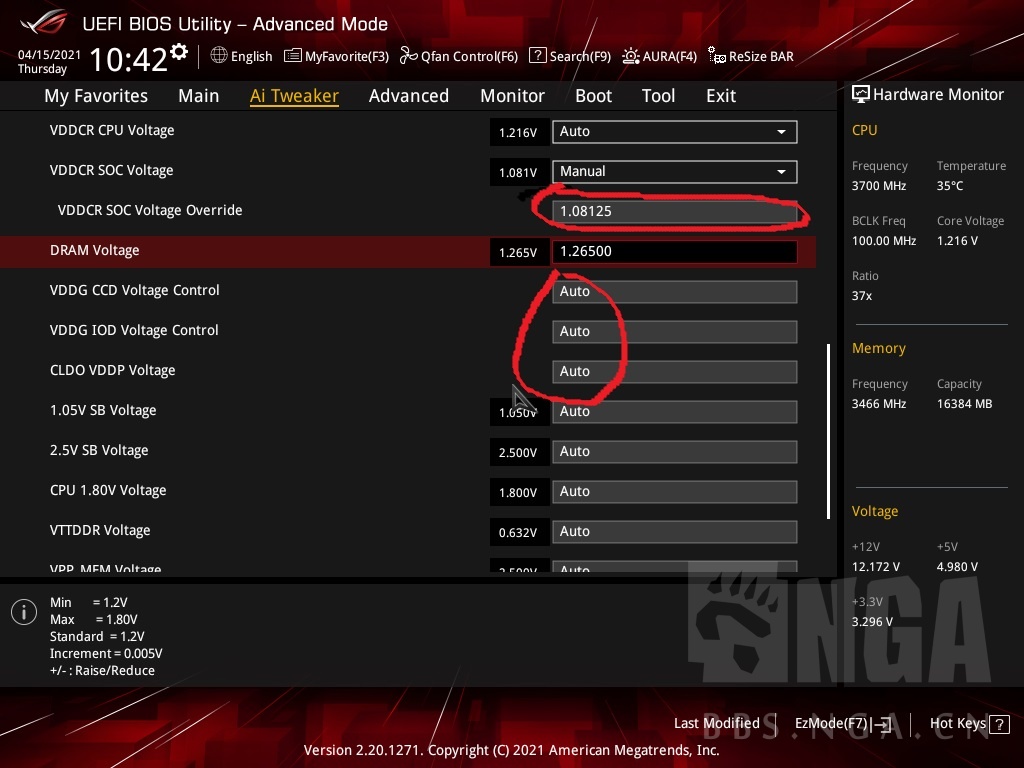Switch to the Advanced tab
The image size is (1024, 768).
tap(409, 96)
